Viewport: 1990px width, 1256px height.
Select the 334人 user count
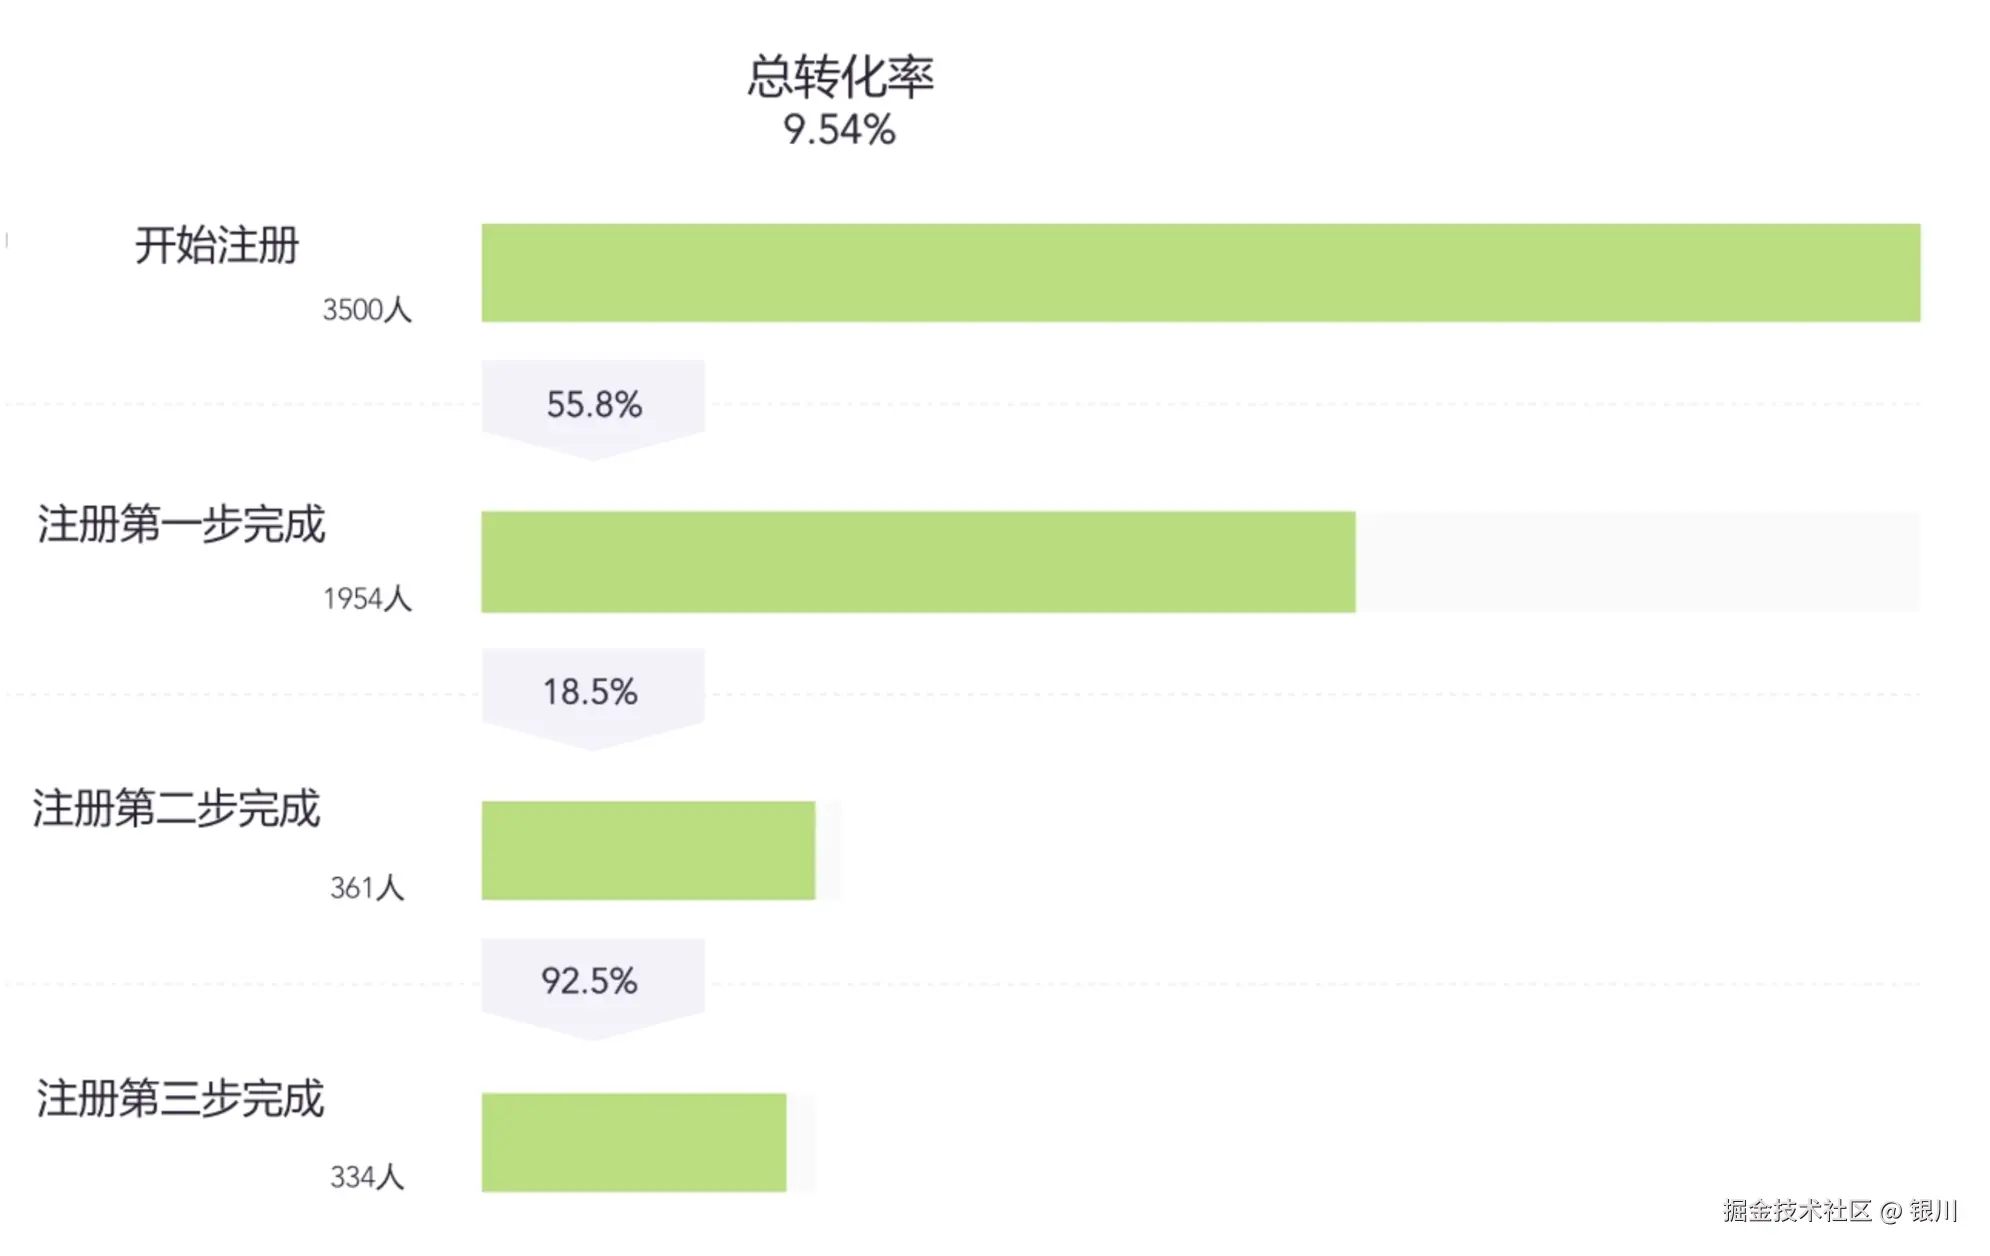[x=367, y=1177]
